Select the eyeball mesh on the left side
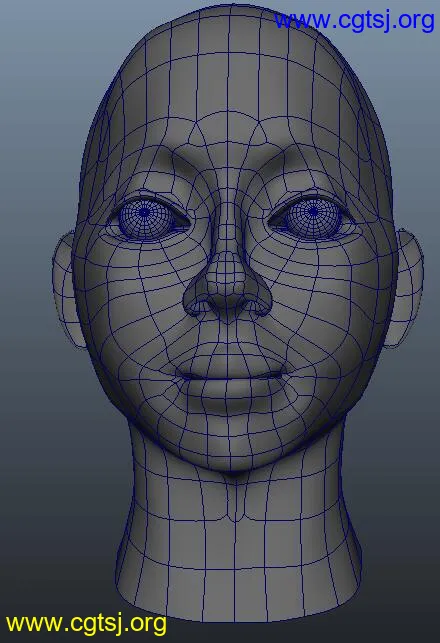This screenshot has height=643, width=440. [146, 219]
